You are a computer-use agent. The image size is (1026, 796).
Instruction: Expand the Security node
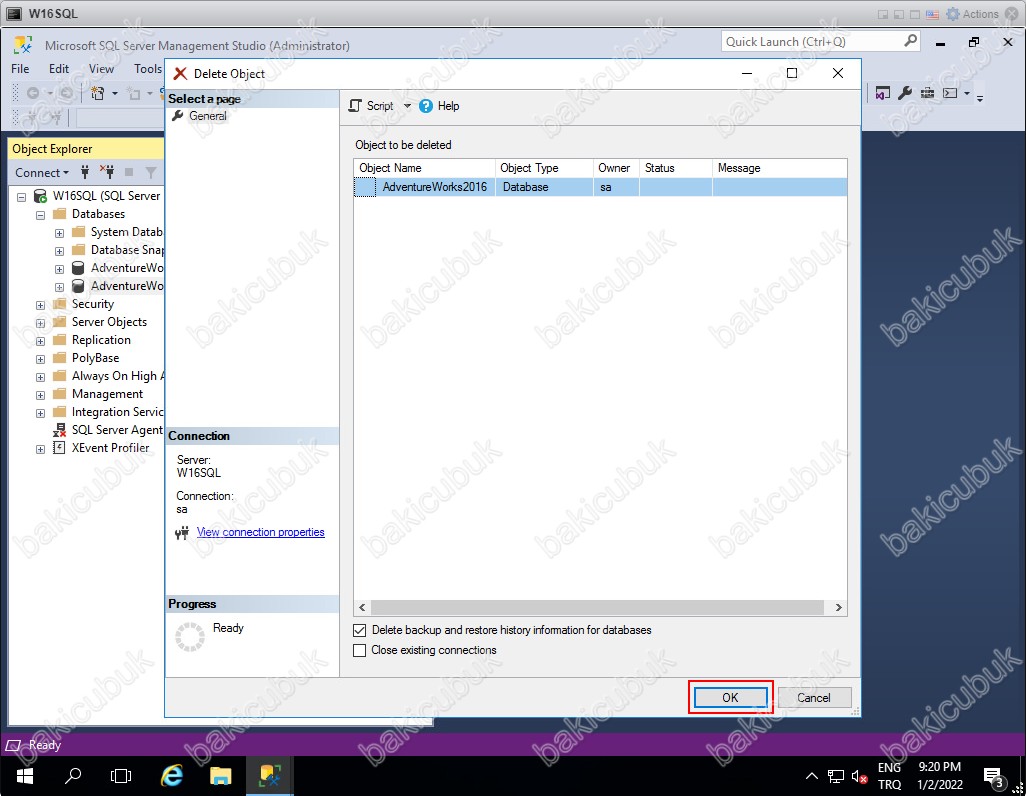pyautogui.click(x=41, y=305)
